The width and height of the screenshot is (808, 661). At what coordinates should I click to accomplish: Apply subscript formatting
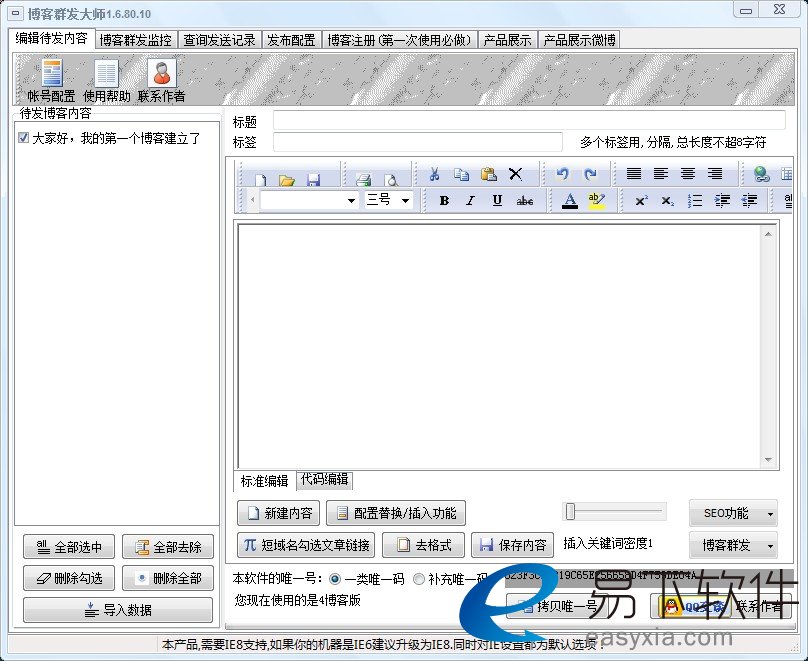click(667, 200)
